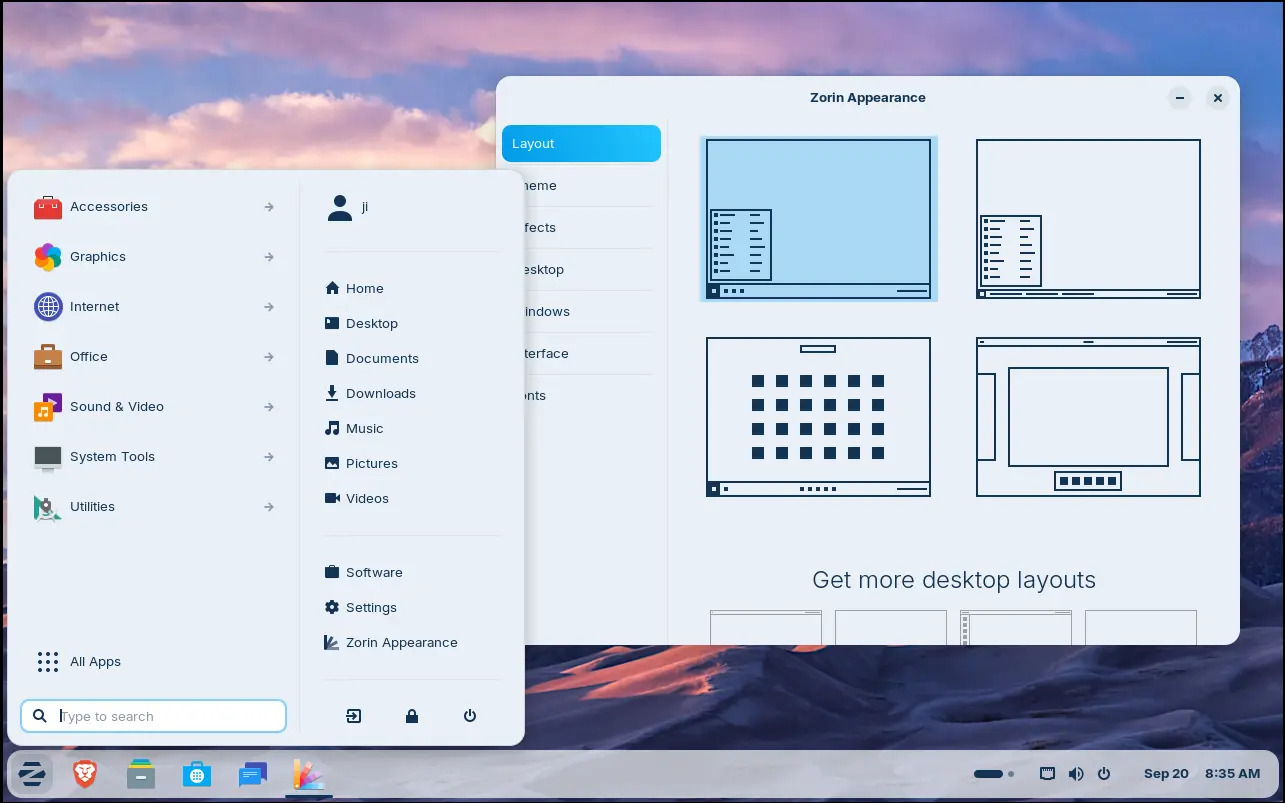Select the app grid (GNOME-style) layout
1285x803 pixels.
tap(818, 416)
